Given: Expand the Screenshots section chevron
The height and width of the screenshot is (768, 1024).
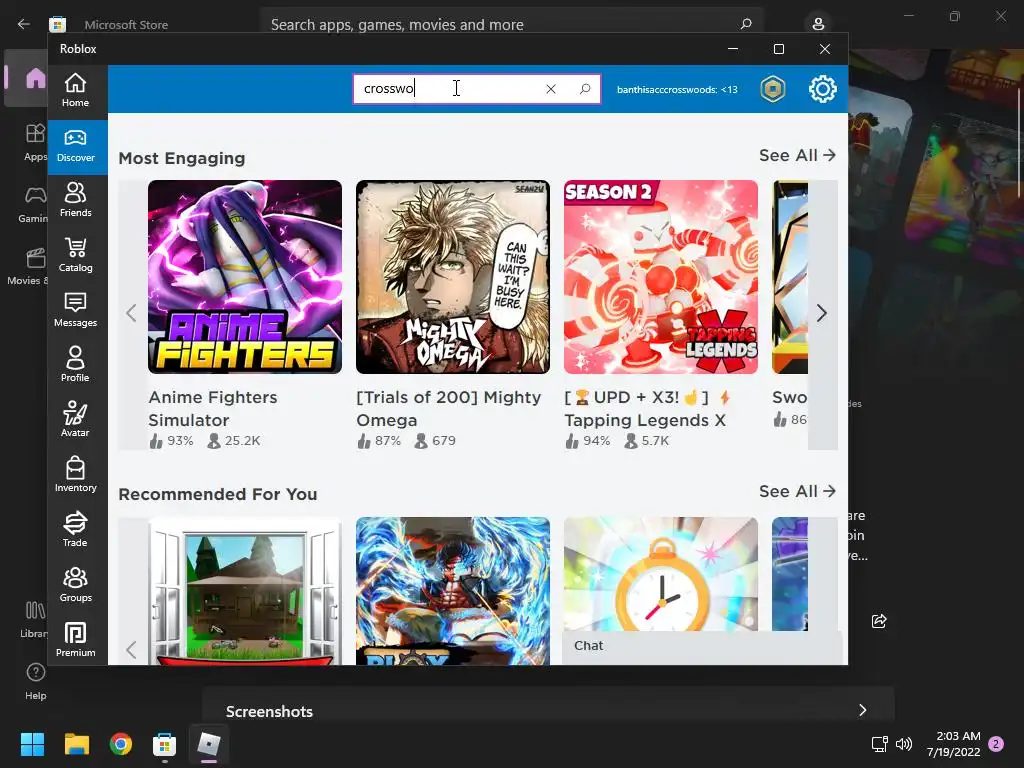Looking at the screenshot, I should [x=863, y=710].
